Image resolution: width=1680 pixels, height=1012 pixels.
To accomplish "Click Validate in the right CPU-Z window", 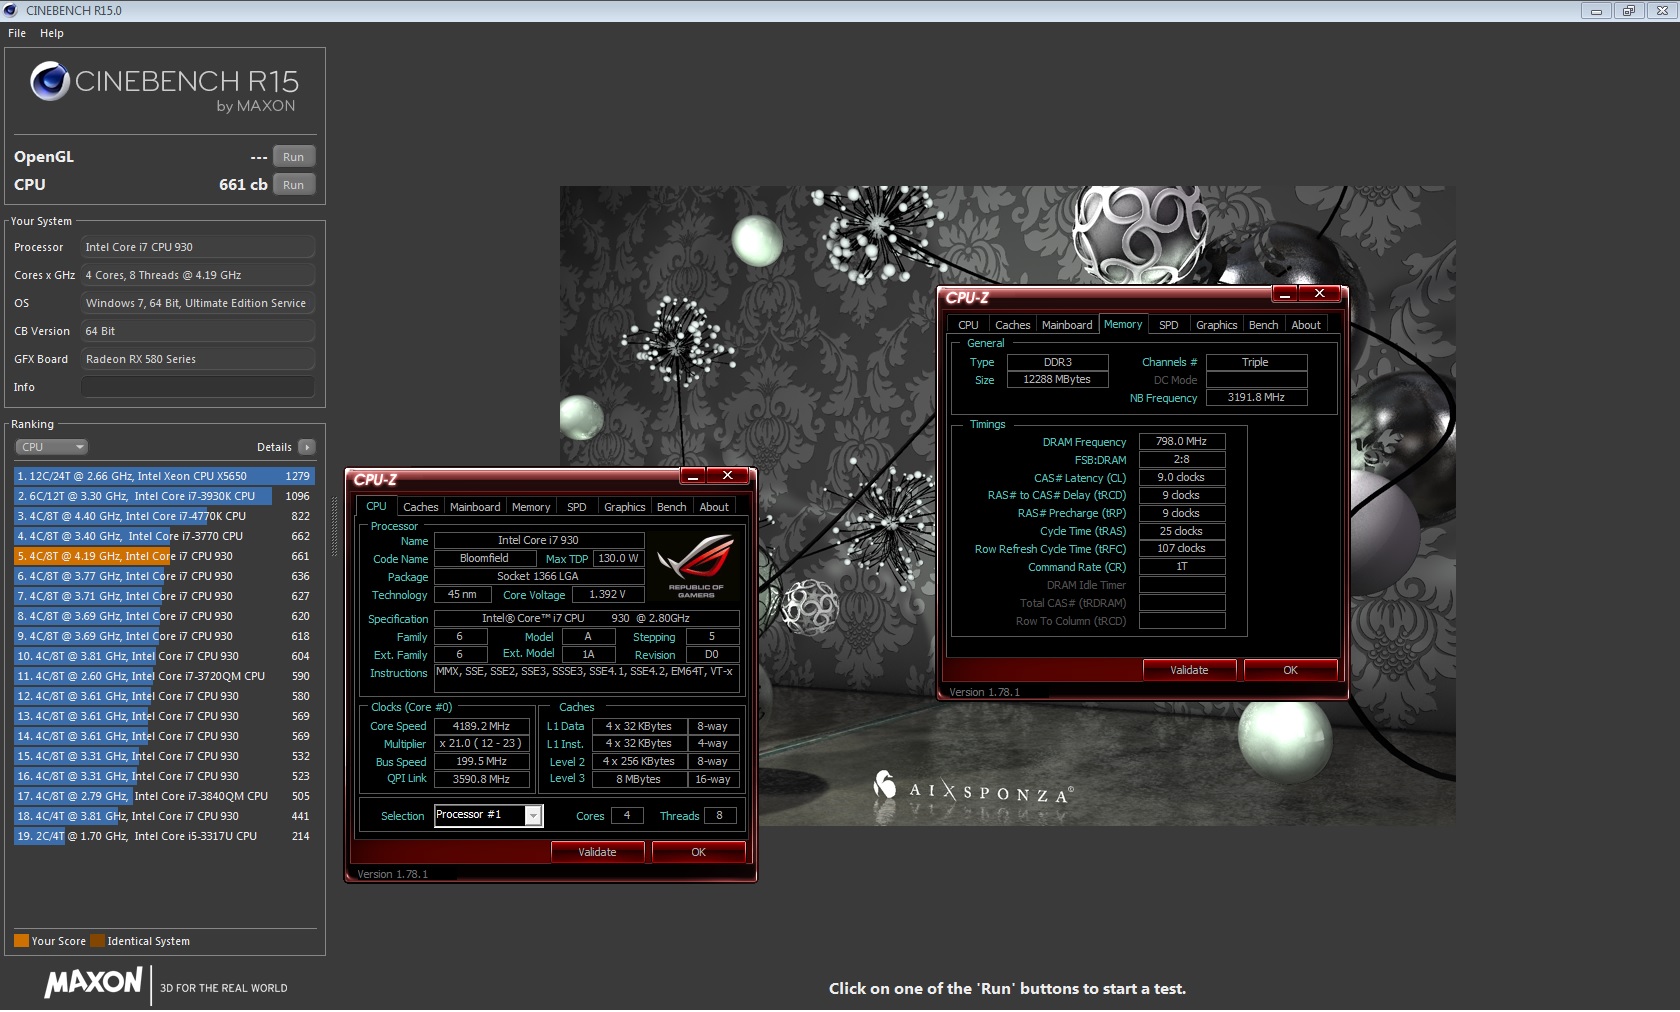I will pyautogui.click(x=1189, y=670).
